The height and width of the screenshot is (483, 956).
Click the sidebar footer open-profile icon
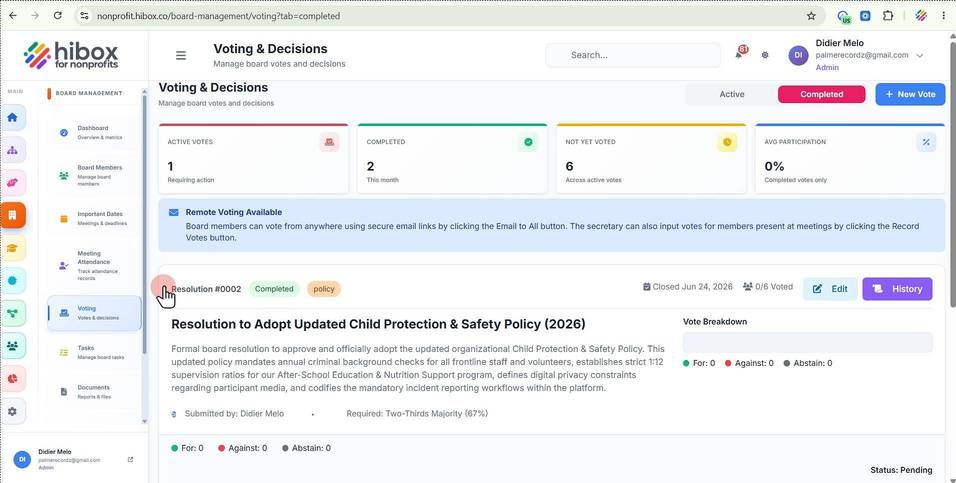click(x=130, y=460)
